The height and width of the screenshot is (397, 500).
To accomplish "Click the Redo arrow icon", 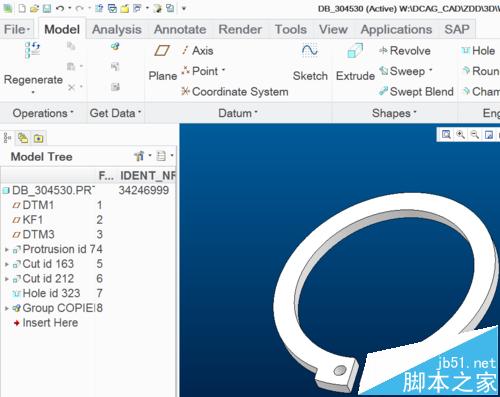I will pyautogui.click(x=79, y=8).
